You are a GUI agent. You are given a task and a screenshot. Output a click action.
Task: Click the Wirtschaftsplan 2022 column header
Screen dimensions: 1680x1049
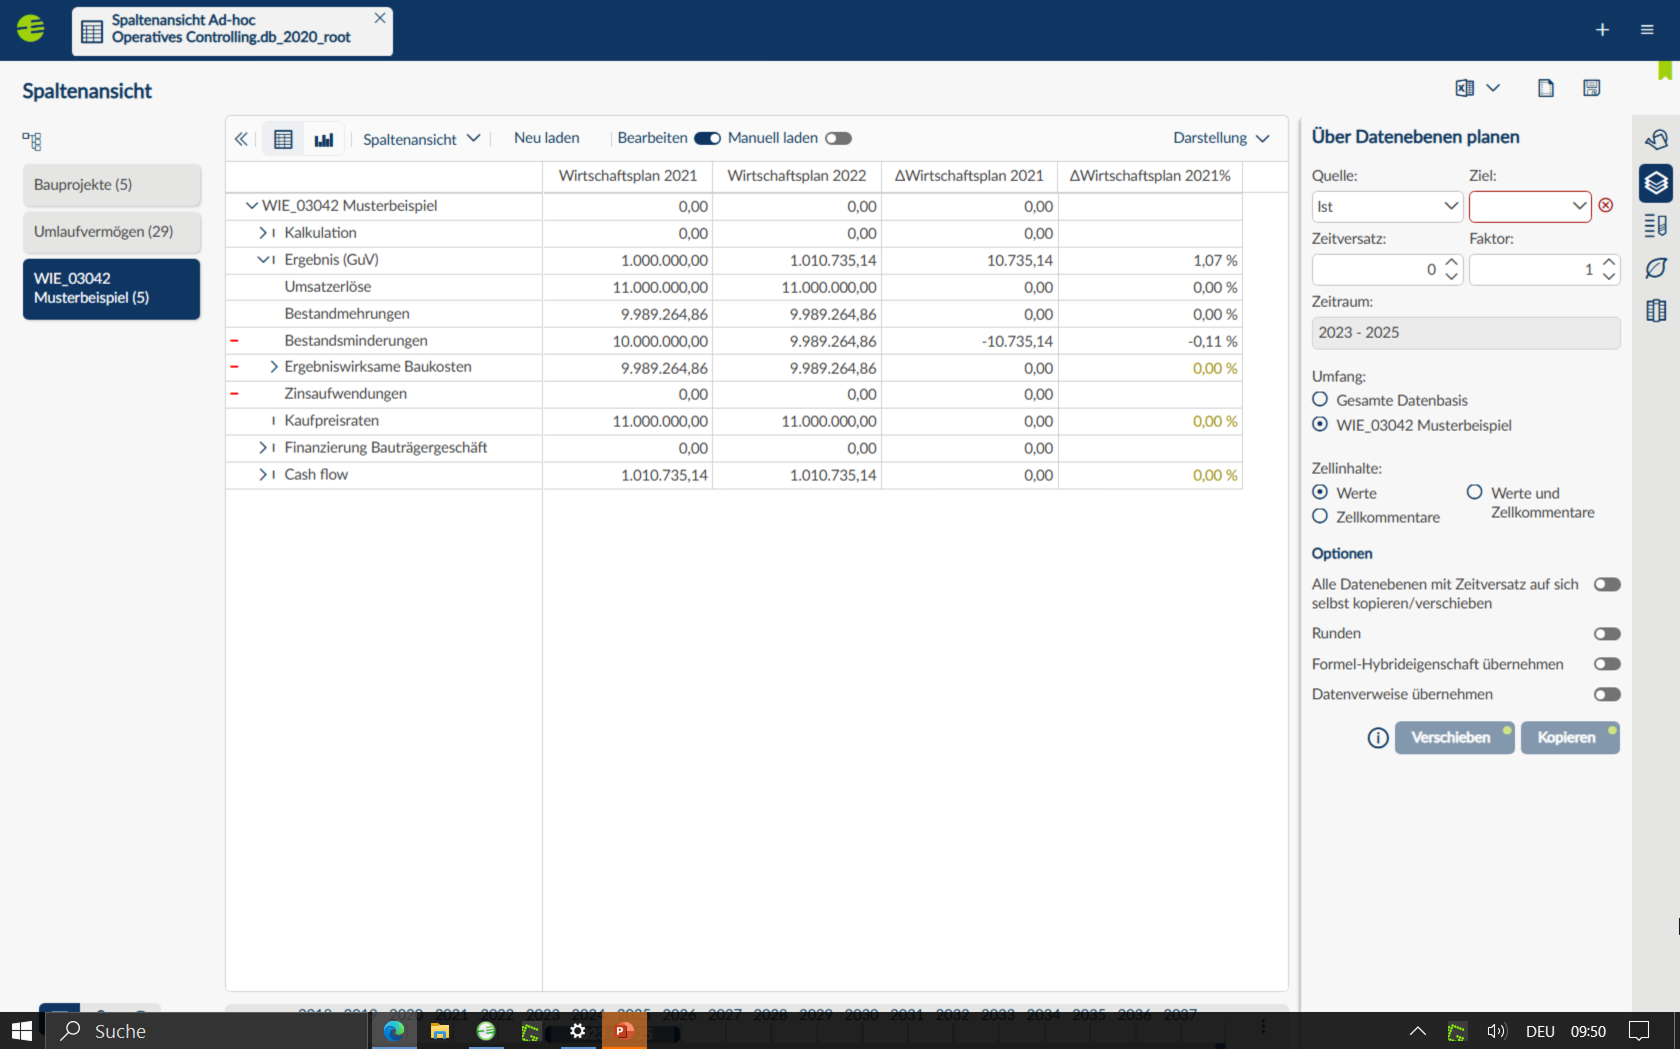click(x=797, y=176)
